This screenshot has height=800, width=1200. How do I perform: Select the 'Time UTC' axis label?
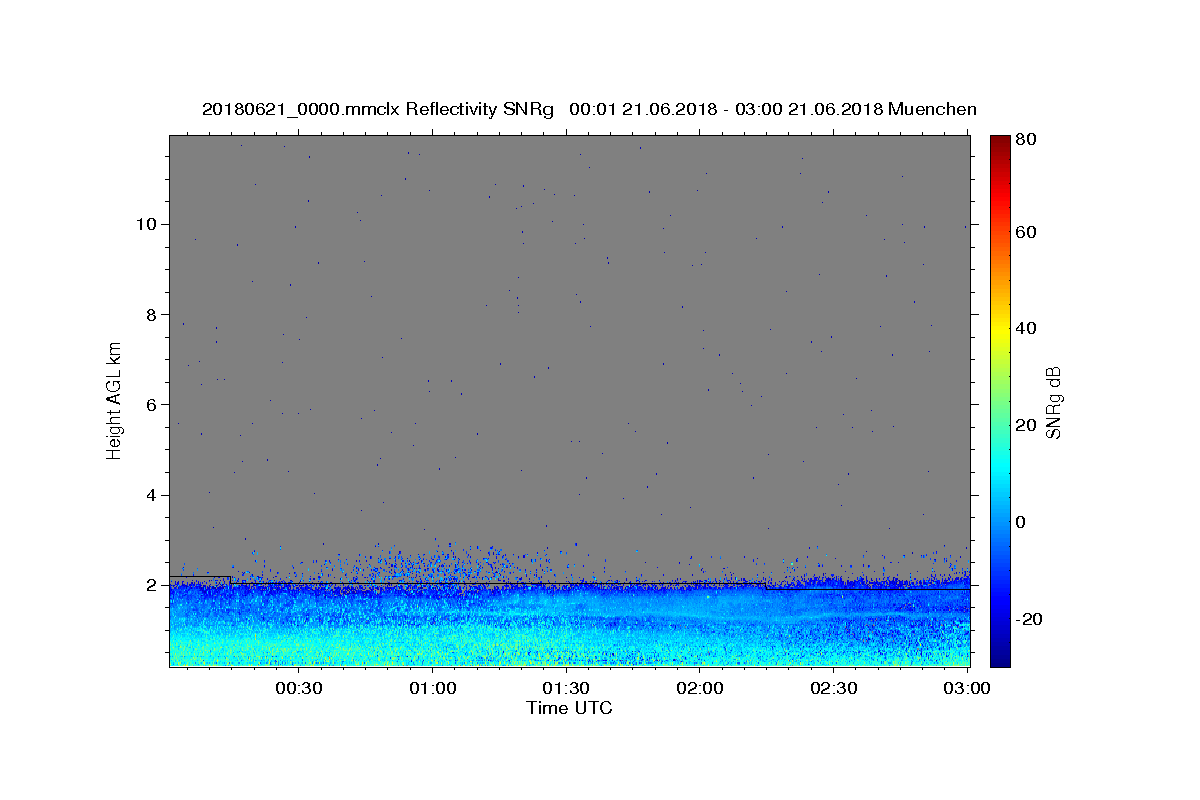[569, 708]
